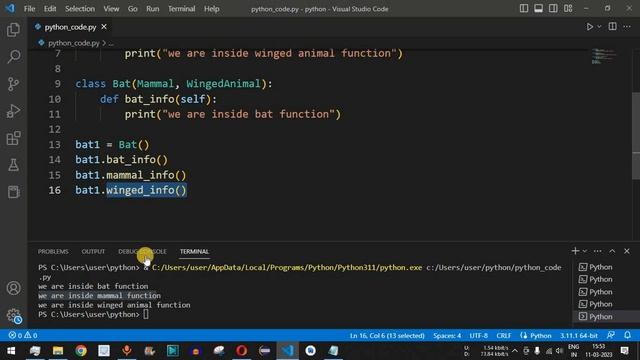
Task: Click Ln 16, Col 6 cursor position
Action: [387, 336]
